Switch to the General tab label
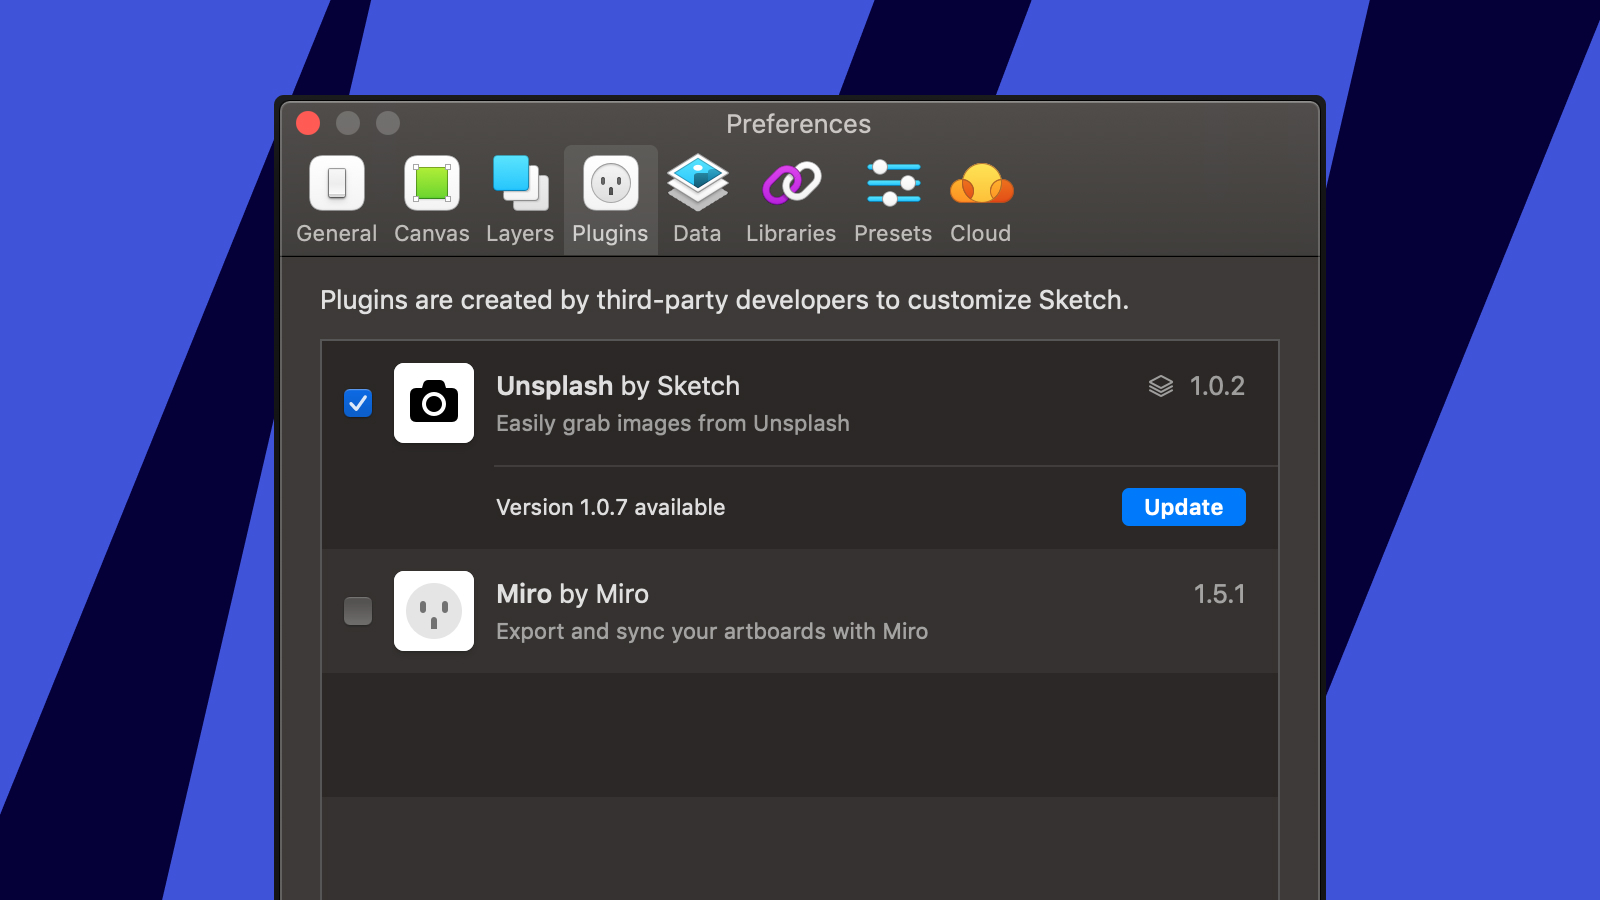This screenshot has height=900, width=1600. (337, 233)
